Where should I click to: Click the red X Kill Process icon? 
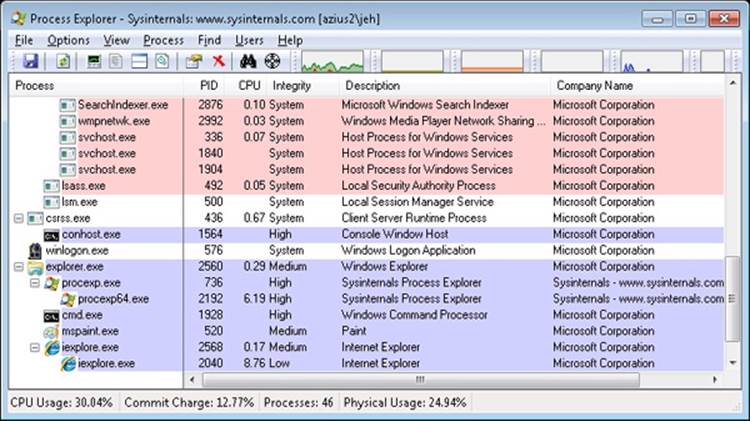click(x=219, y=61)
